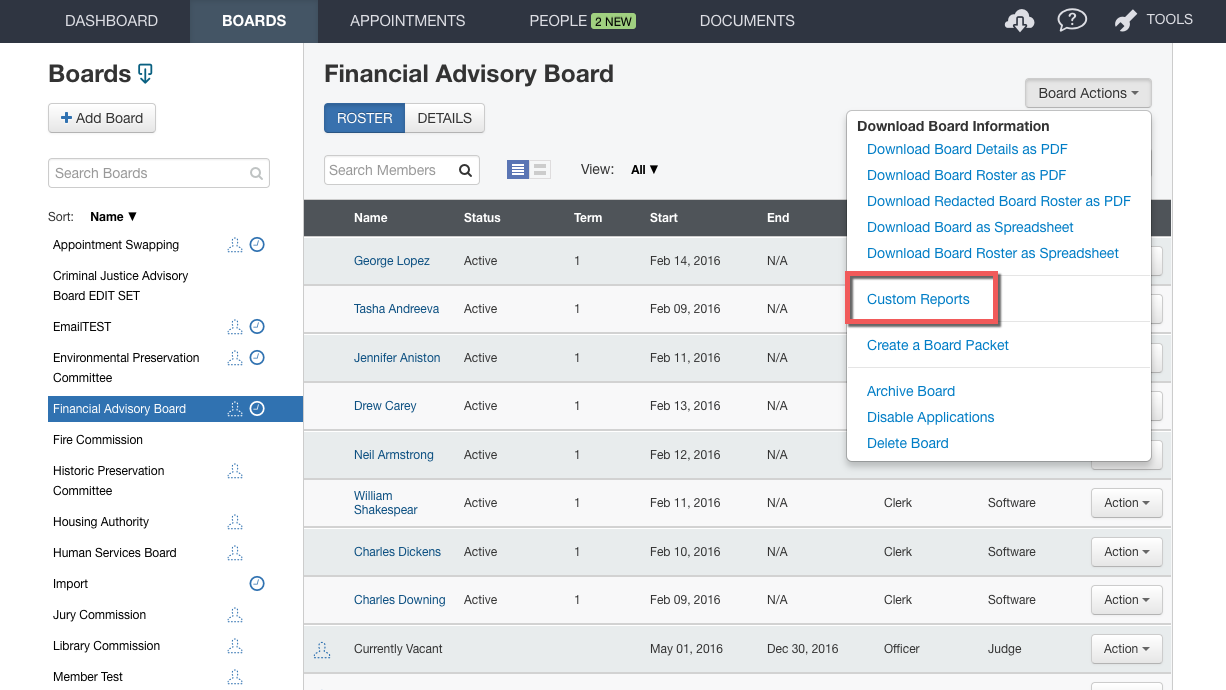Open Action dropdown for Charles Downing
This screenshot has width=1226, height=690.
(1126, 600)
